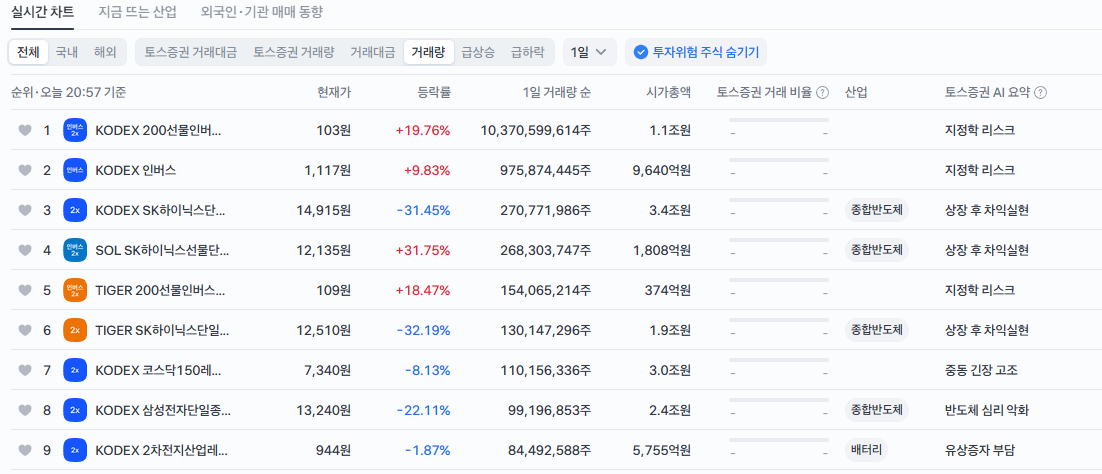The height and width of the screenshot is (474, 1102).
Task: Switch market filter to 해외
Action: point(105,52)
